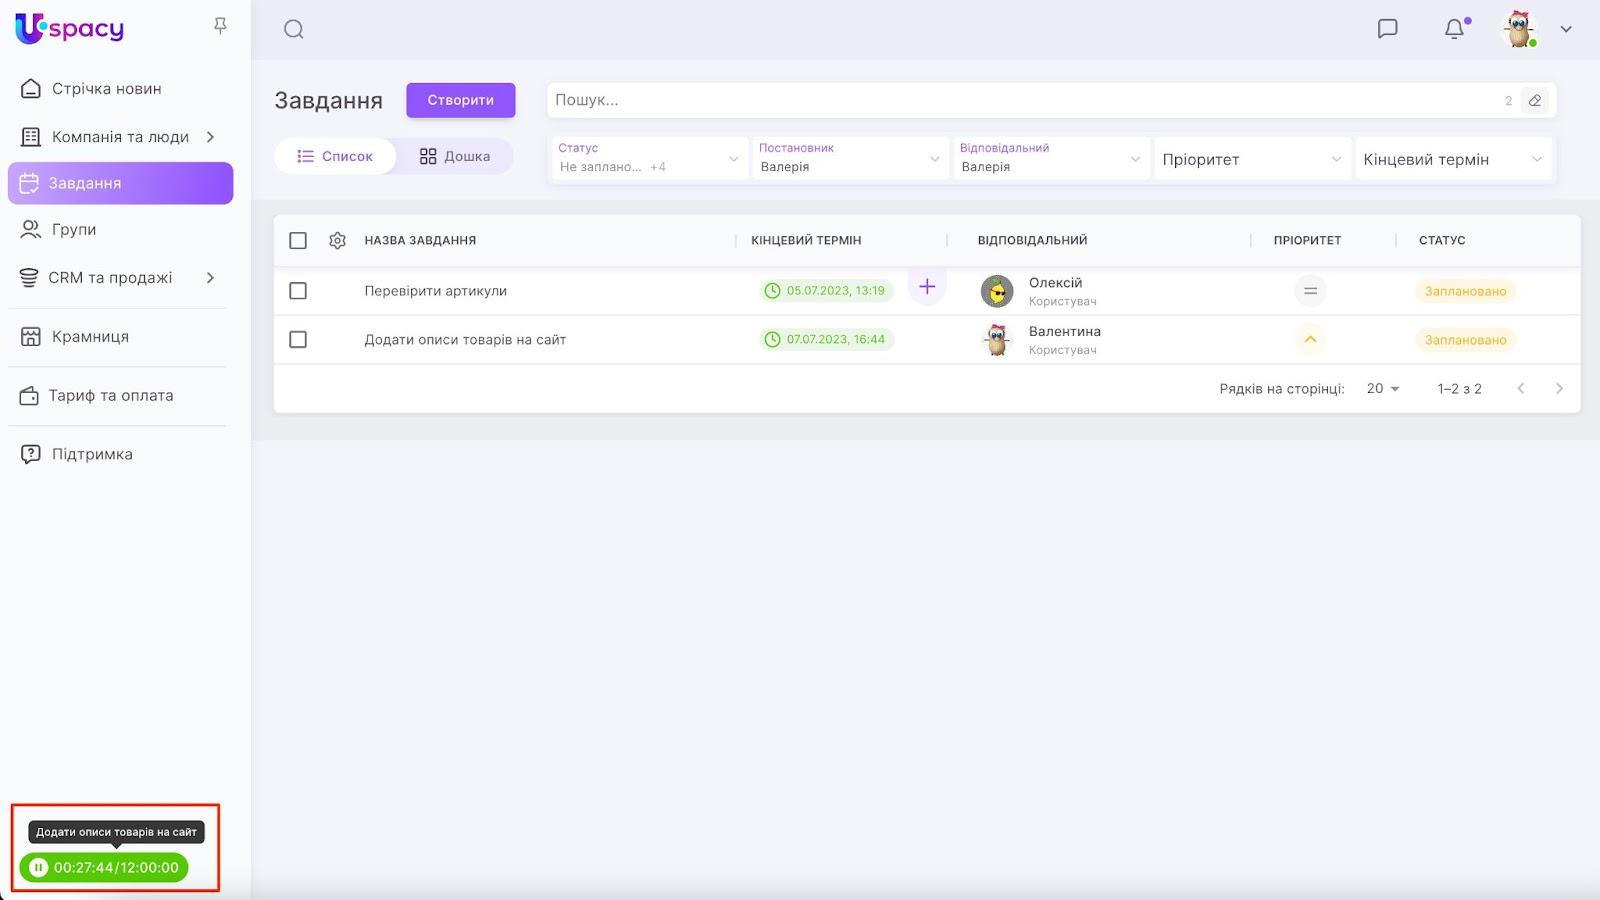Click the priority icon for Валентина's task
Image resolution: width=1600 pixels, height=900 pixels.
[1309, 339]
